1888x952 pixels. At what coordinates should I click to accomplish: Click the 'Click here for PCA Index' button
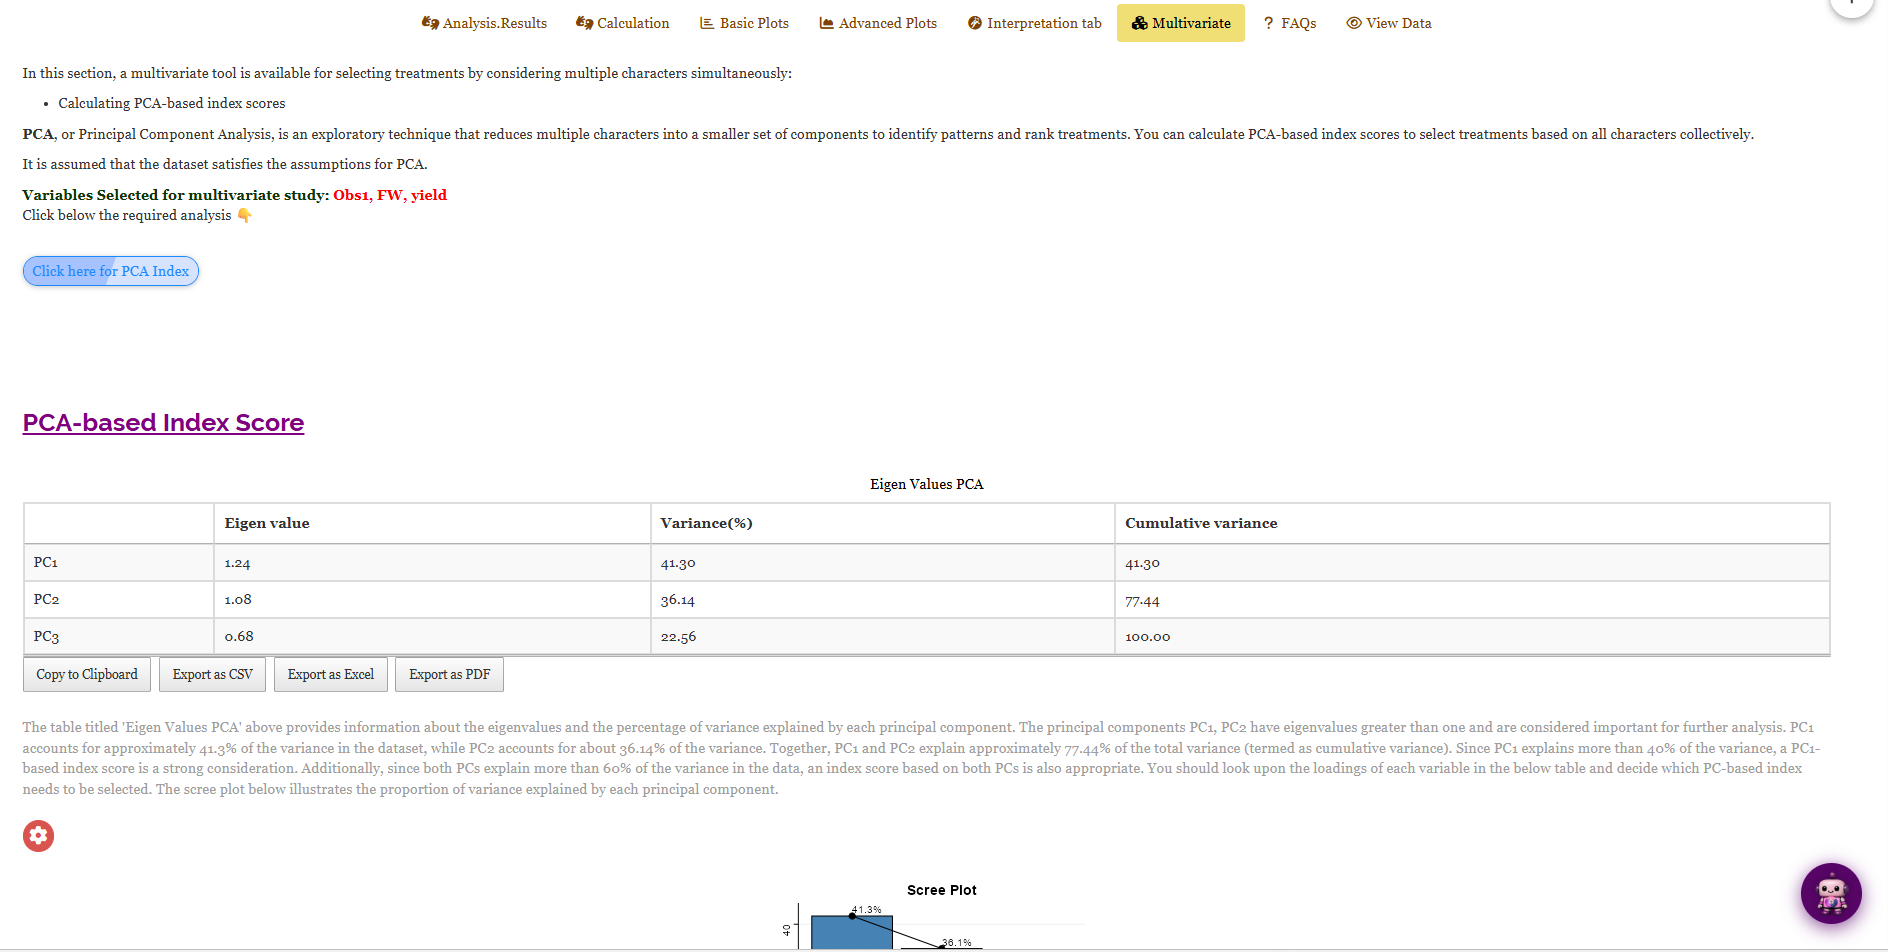pyautogui.click(x=111, y=271)
